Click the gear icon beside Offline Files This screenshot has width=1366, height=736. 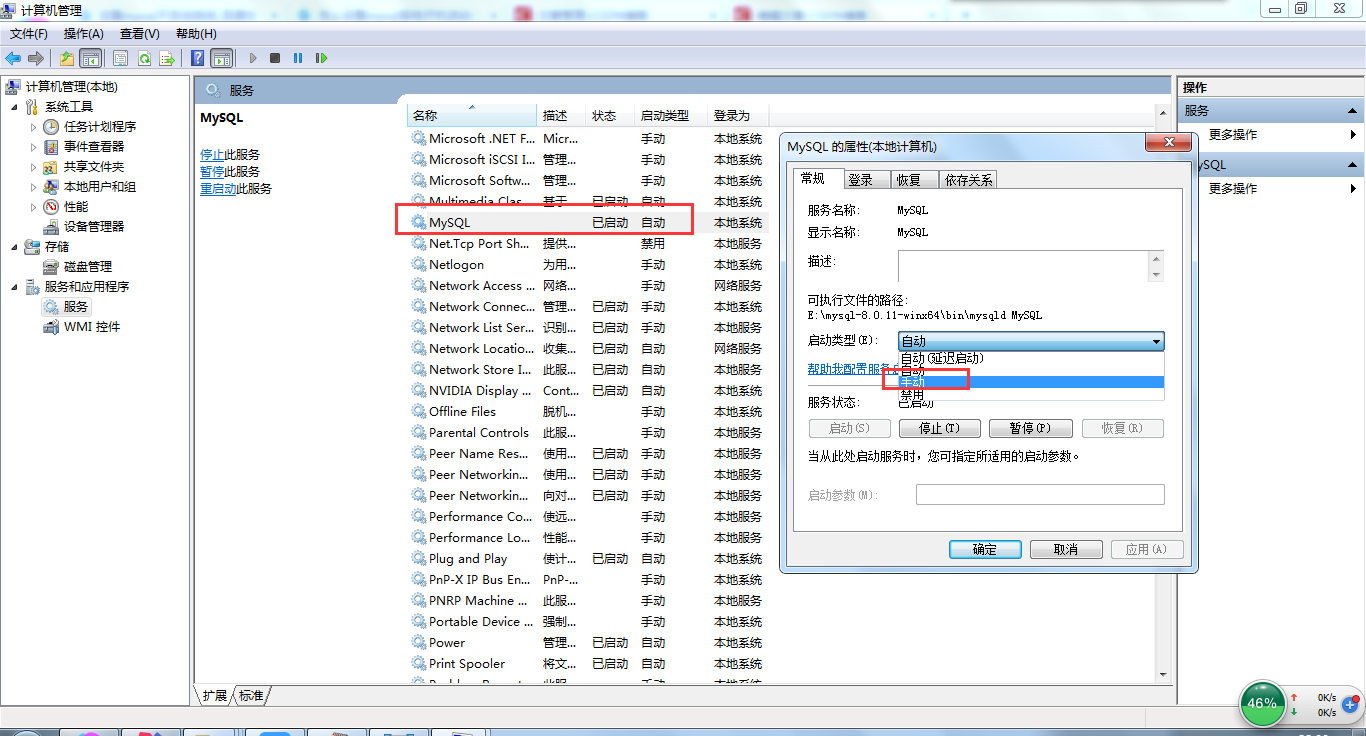(419, 412)
